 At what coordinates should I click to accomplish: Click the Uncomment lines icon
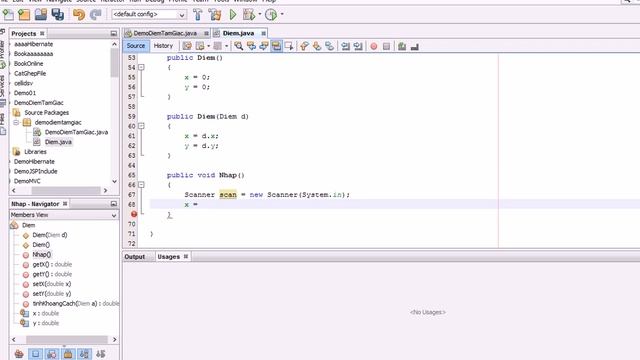click(x=415, y=46)
